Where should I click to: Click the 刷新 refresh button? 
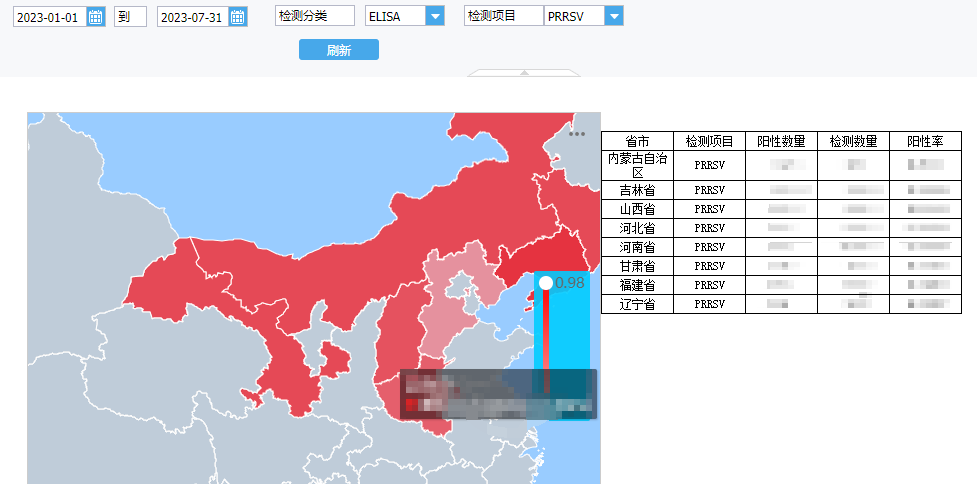tap(339, 50)
